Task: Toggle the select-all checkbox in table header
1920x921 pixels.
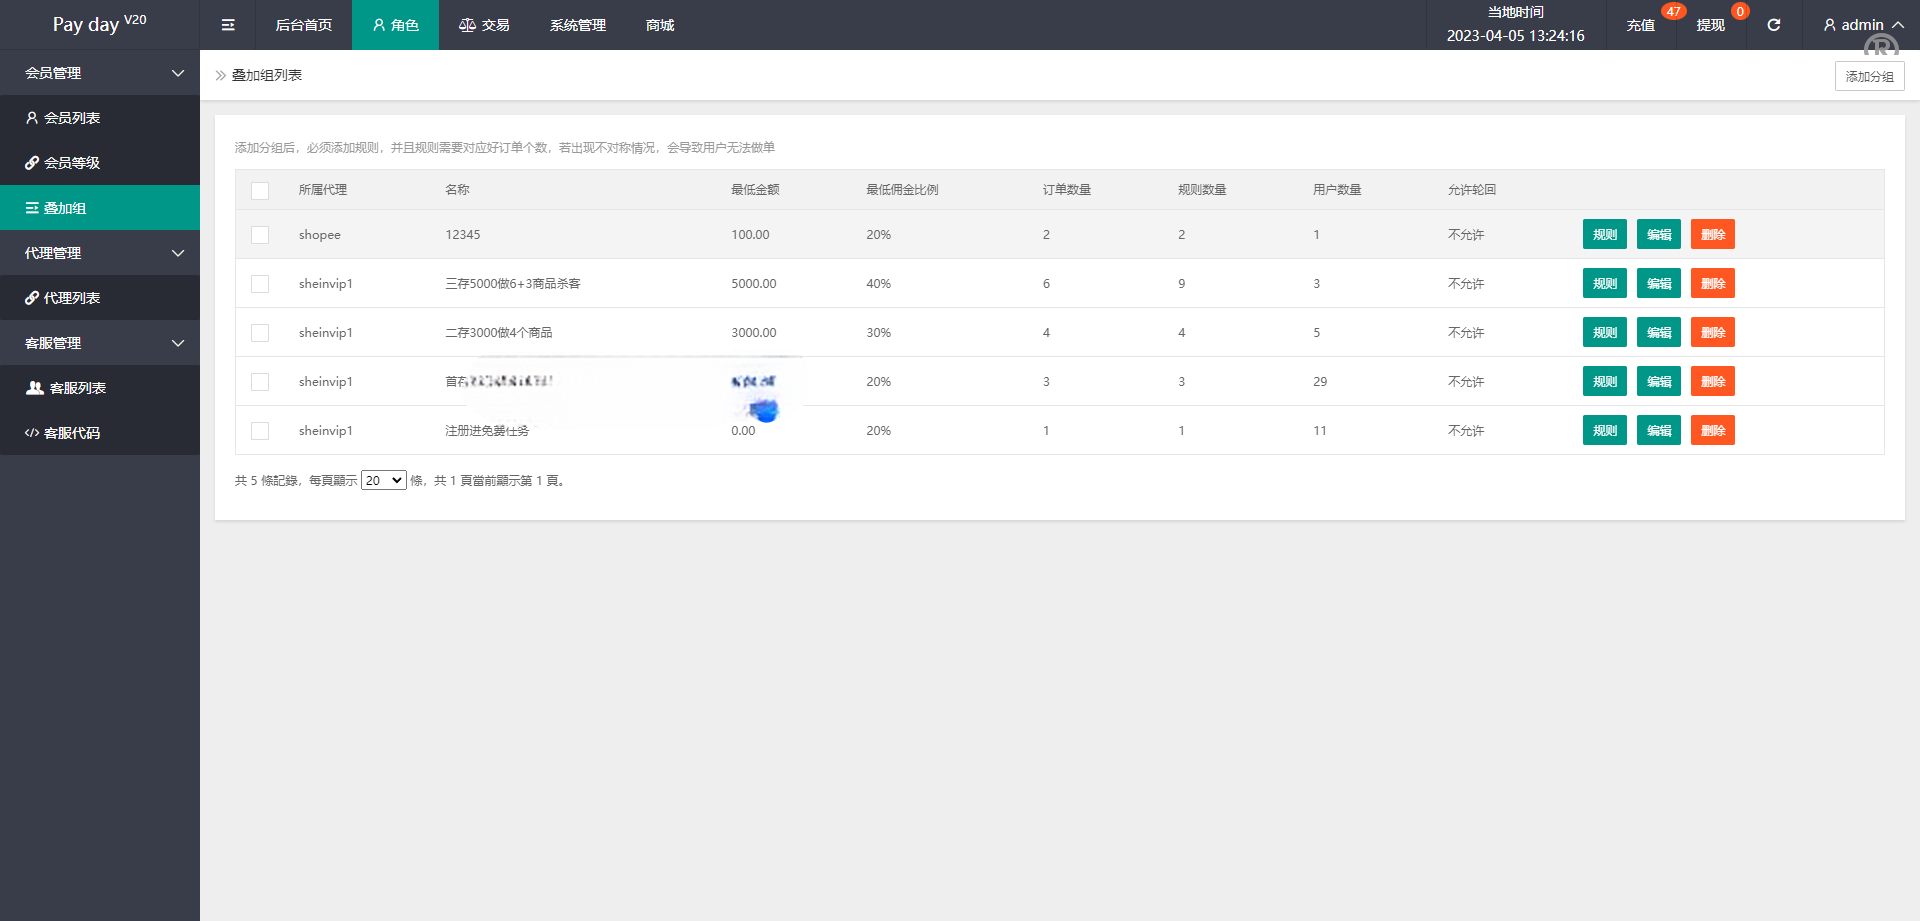Action: (x=260, y=190)
